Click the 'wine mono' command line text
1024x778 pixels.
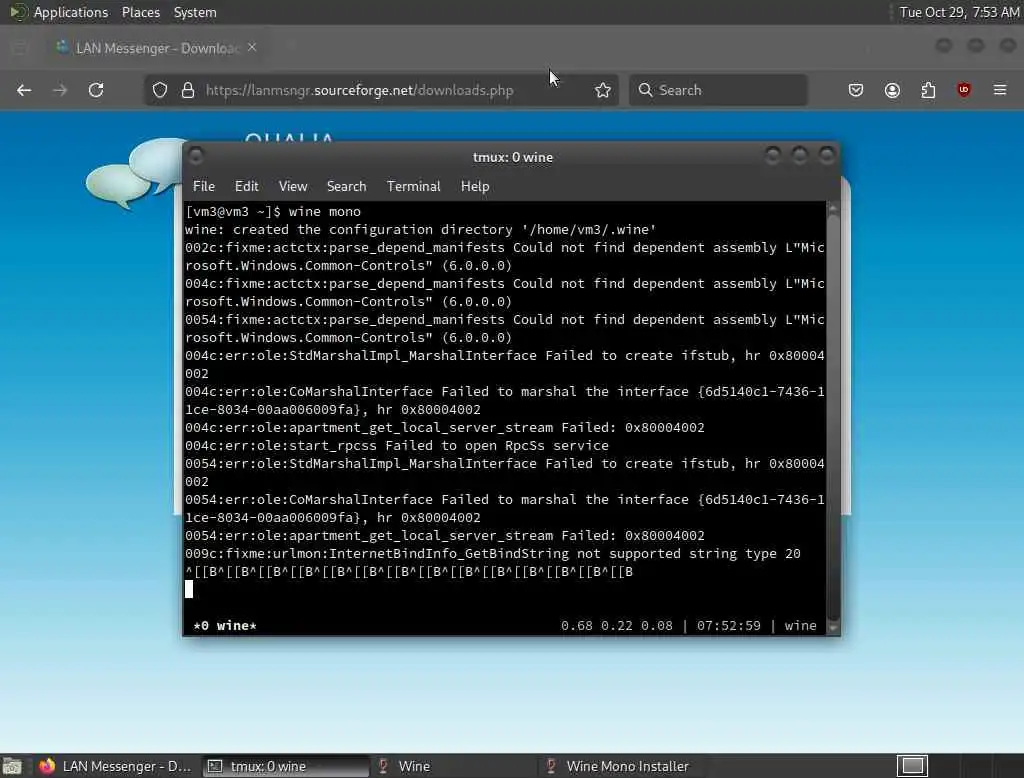point(325,212)
